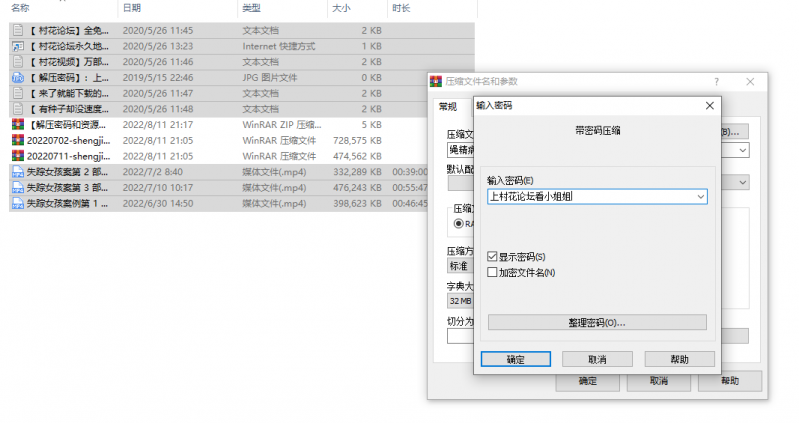This screenshot has height=423, width=799.
Task: Click the 失踪女孩案第 2 部 mp4 icon
Action: (x=17, y=172)
